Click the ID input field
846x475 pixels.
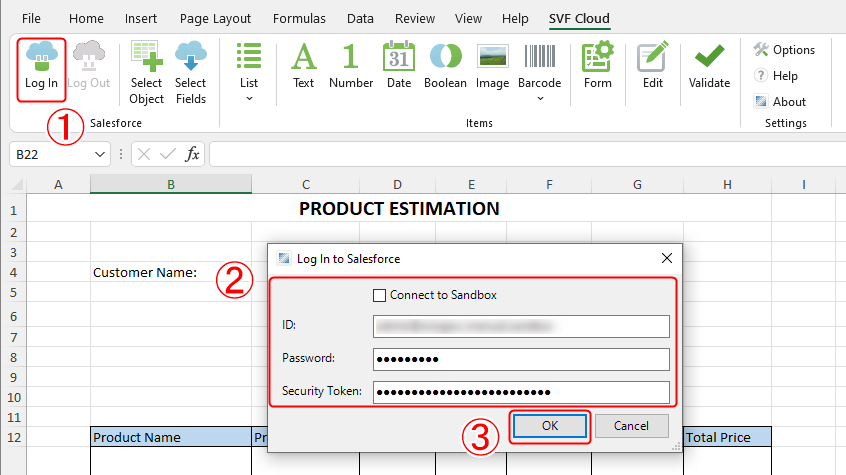(521, 326)
